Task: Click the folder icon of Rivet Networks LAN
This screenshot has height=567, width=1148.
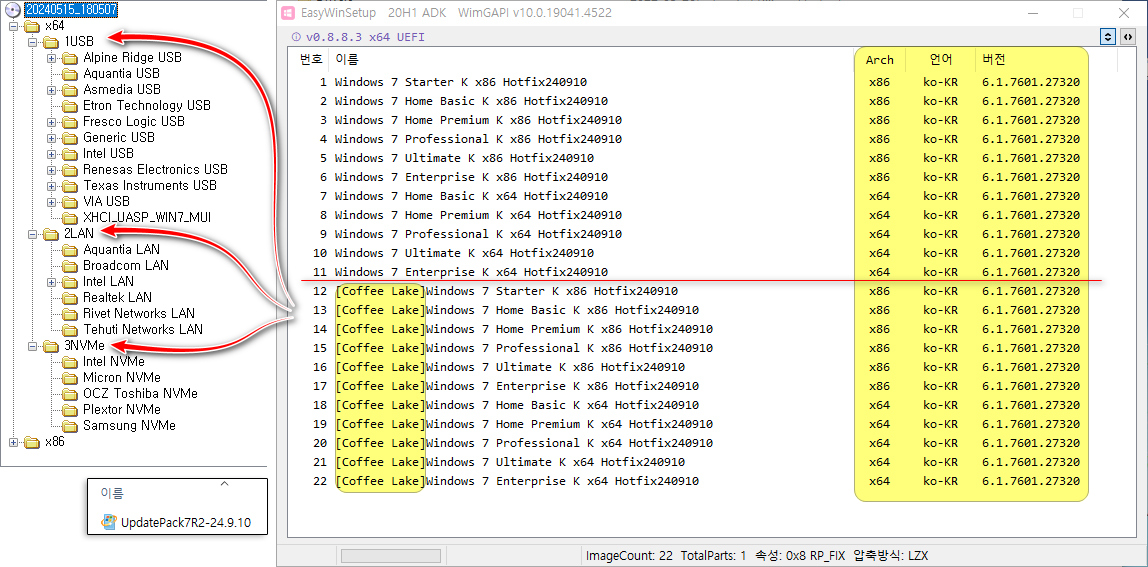Action: tap(70, 314)
